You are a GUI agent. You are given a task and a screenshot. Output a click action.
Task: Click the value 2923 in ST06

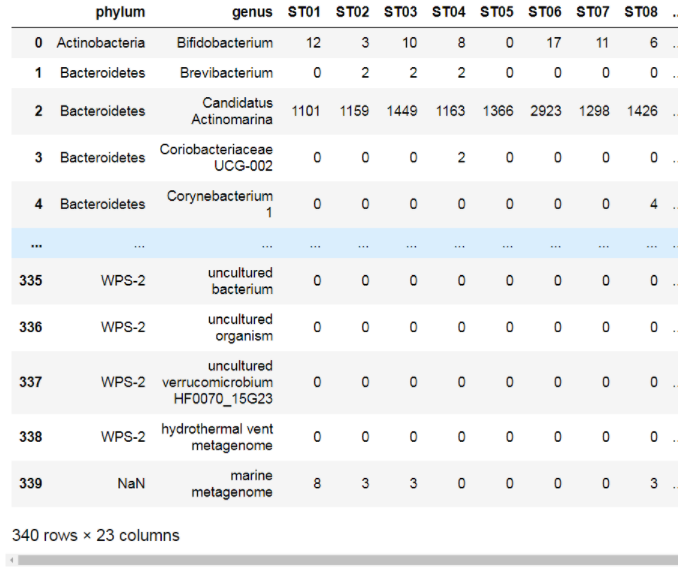coord(546,111)
